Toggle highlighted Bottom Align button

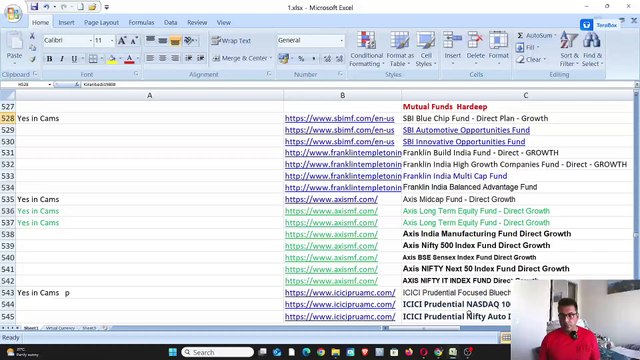coord(175,40)
